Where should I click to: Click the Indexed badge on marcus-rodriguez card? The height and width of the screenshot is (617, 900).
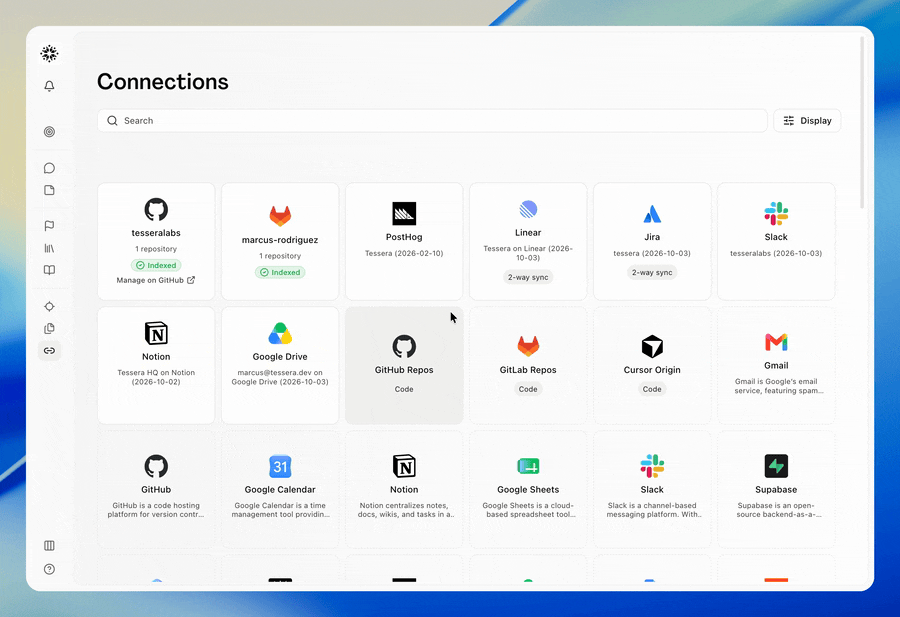[x=280, y=272]
